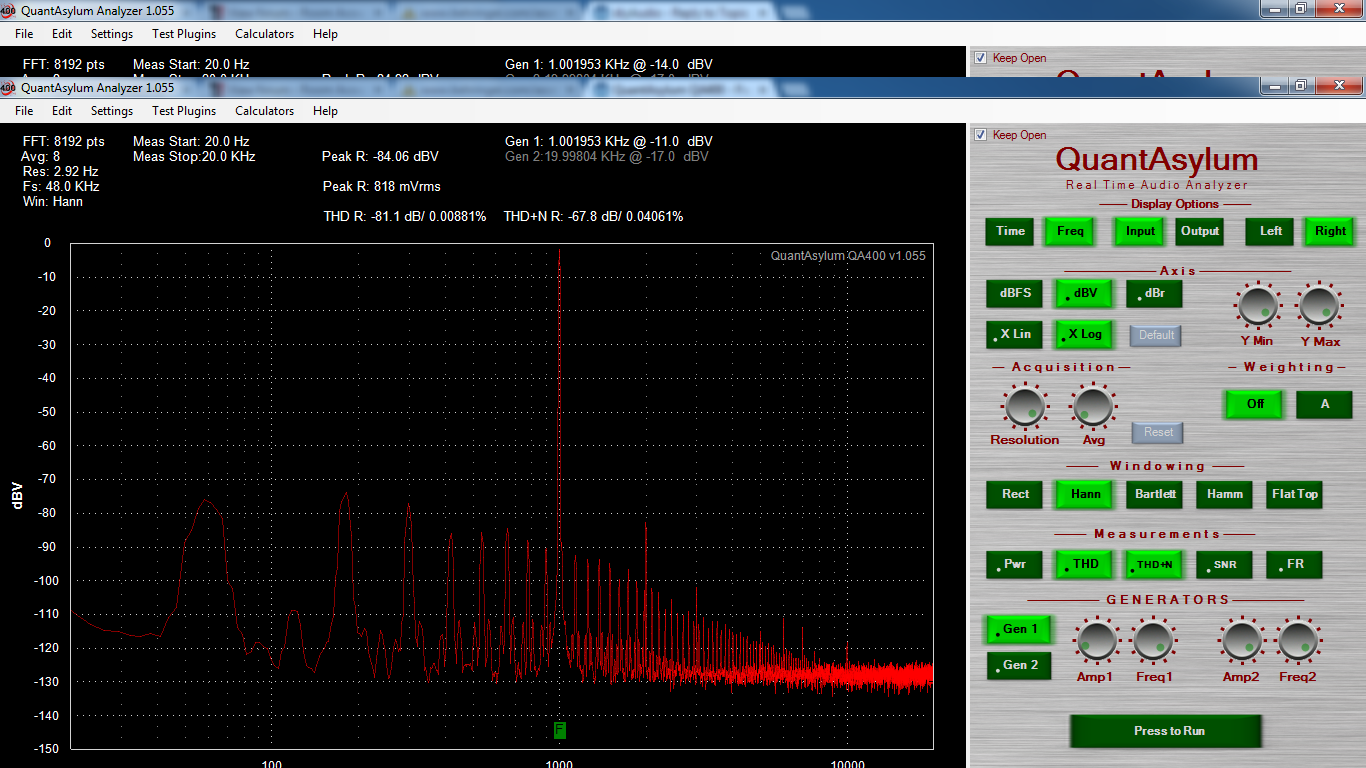Click the Y Max knob
This screenshot has height=768, width=1366.
1319,306
